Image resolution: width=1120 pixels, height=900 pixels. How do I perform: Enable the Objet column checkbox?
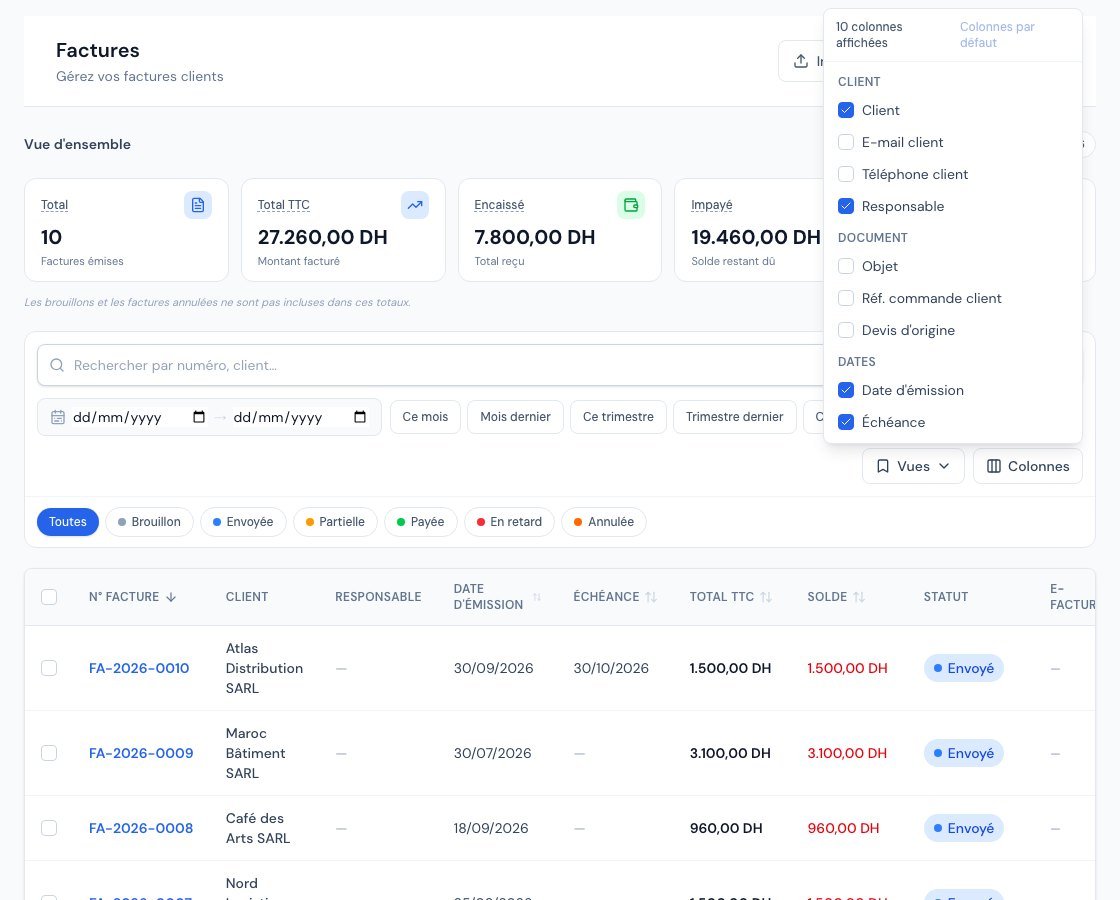click(x=846, y=266)
